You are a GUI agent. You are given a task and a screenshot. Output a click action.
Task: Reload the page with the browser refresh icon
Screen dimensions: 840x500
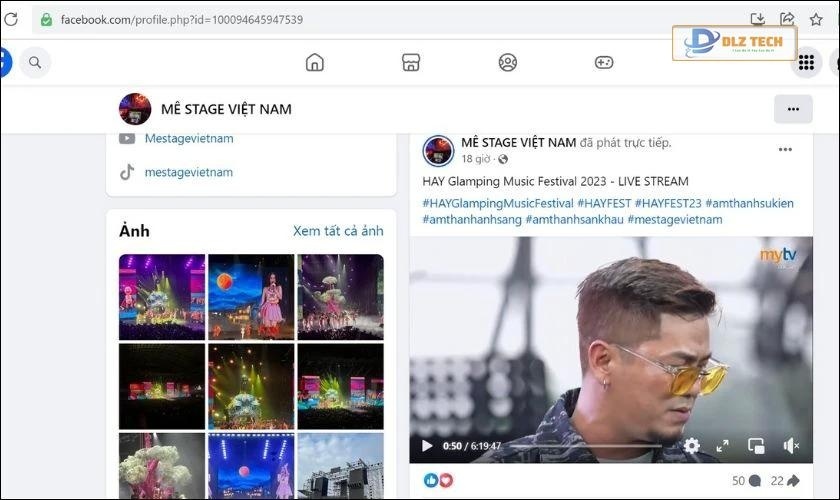[11, 19]
